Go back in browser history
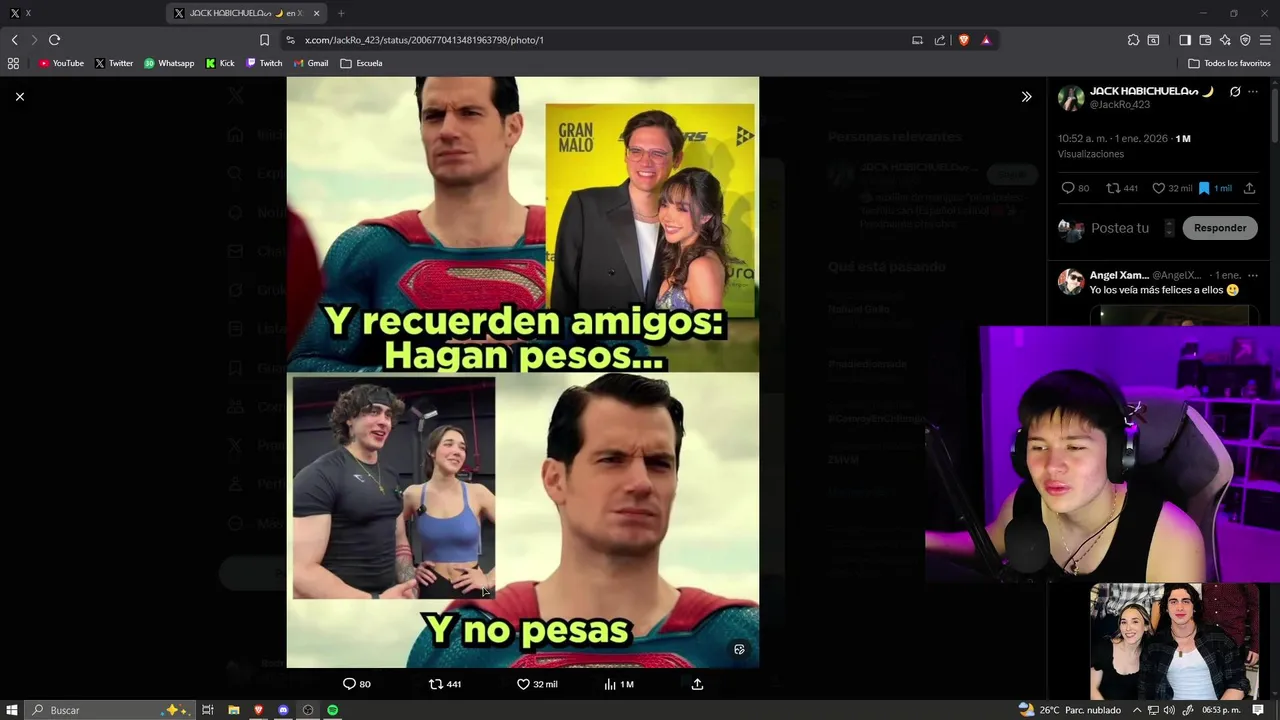 point(14,40)
